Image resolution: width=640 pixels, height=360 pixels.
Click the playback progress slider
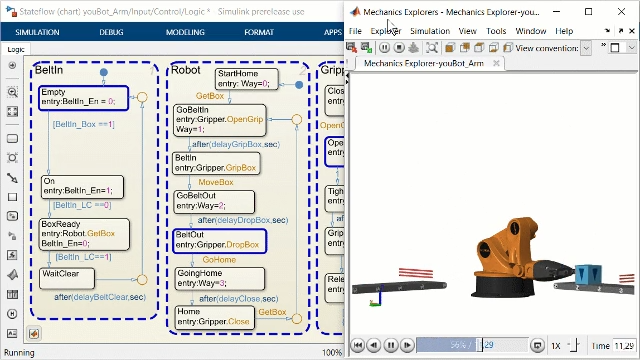[472, 345]
